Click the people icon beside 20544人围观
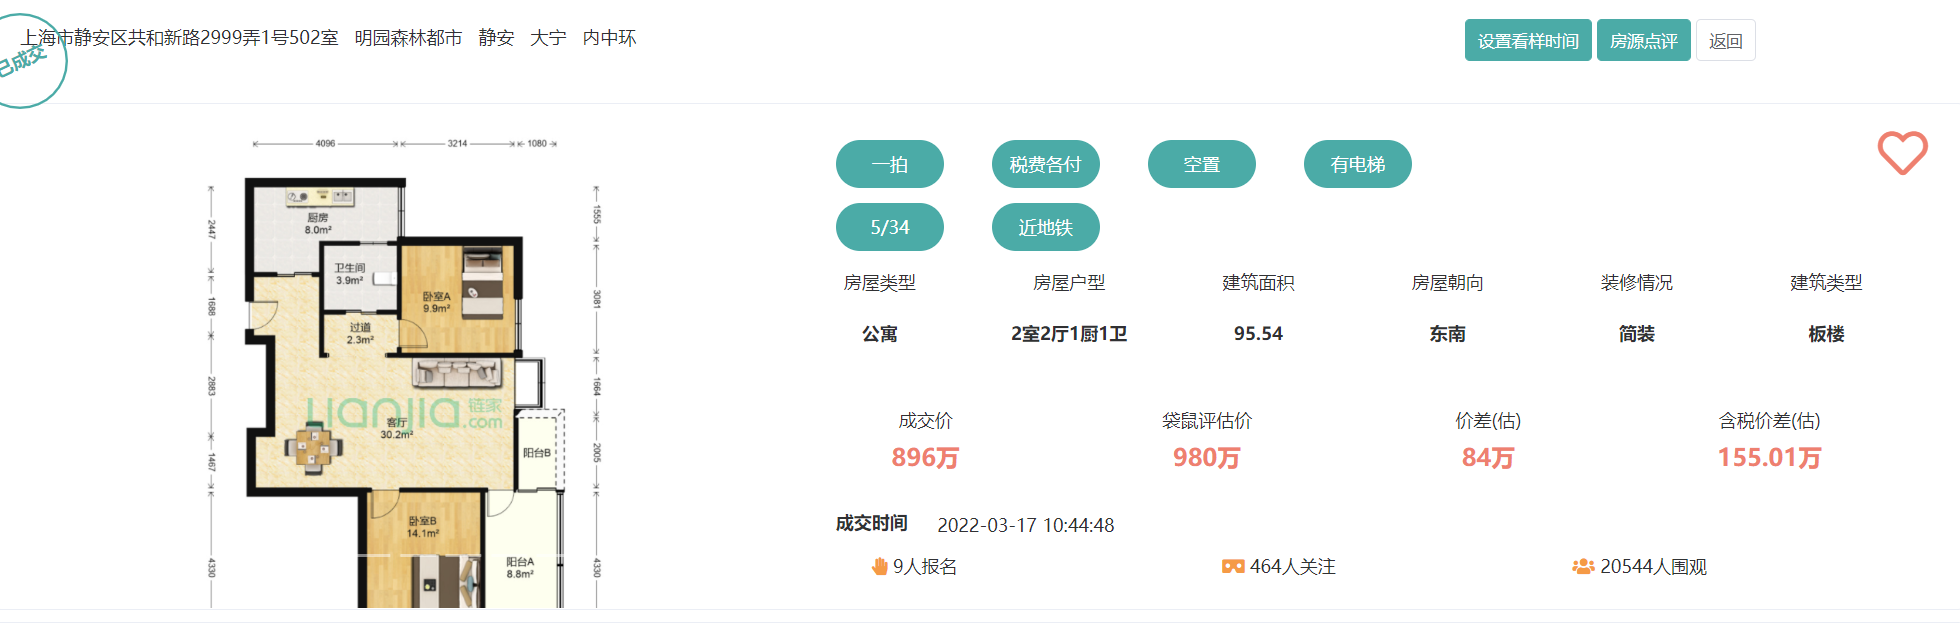 1582,567
